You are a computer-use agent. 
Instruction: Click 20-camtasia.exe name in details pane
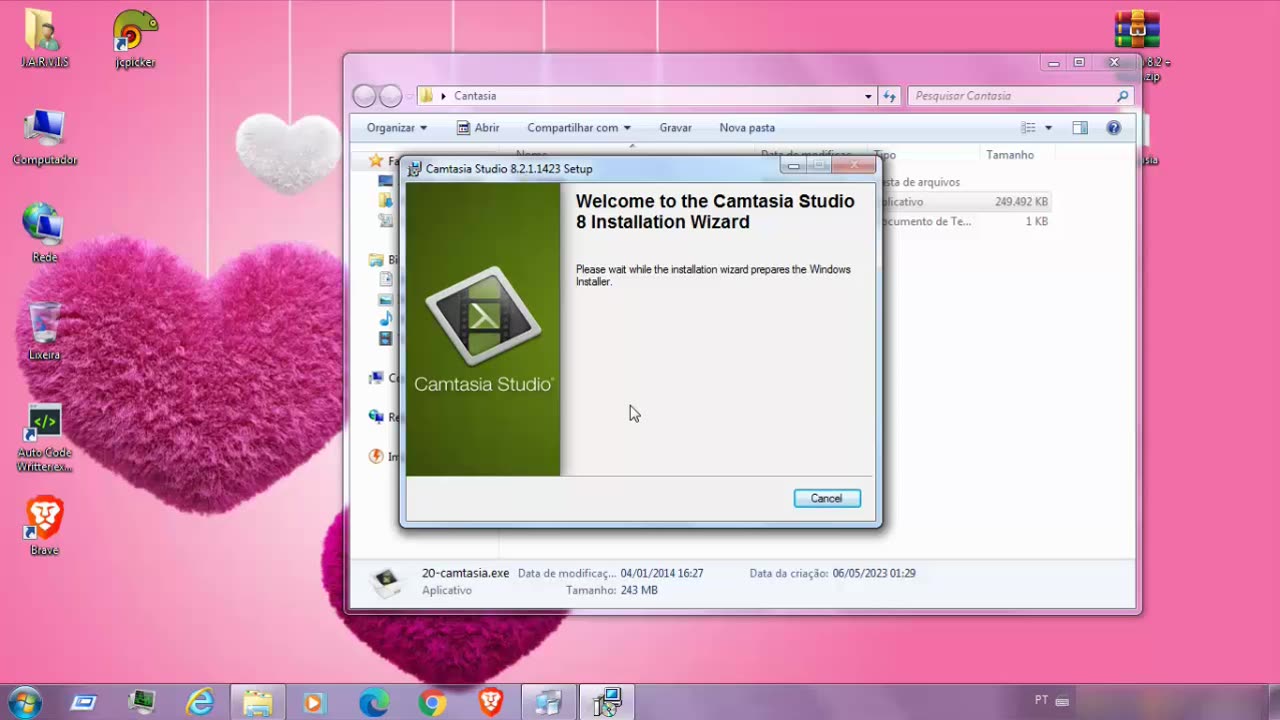465,574
